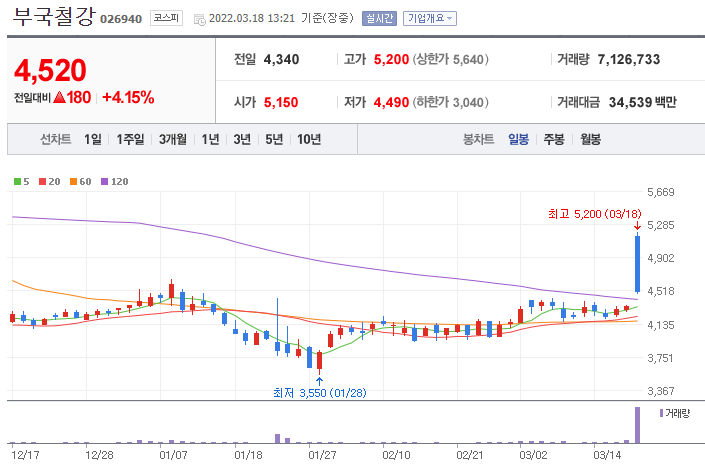705x468 pixels.
Task: Click the 2022.03.18 13:21 timestamp text
Action: pos(252,18)
